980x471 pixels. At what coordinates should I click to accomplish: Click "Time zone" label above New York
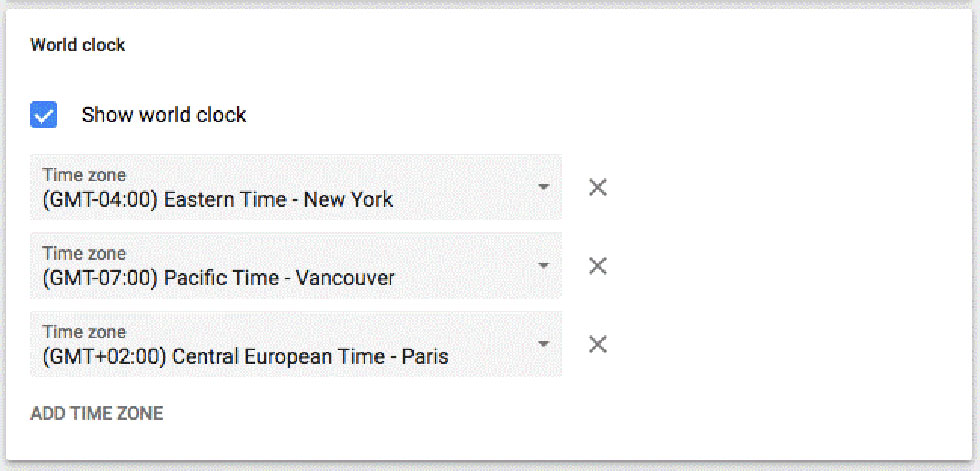(x=84, y=175)
